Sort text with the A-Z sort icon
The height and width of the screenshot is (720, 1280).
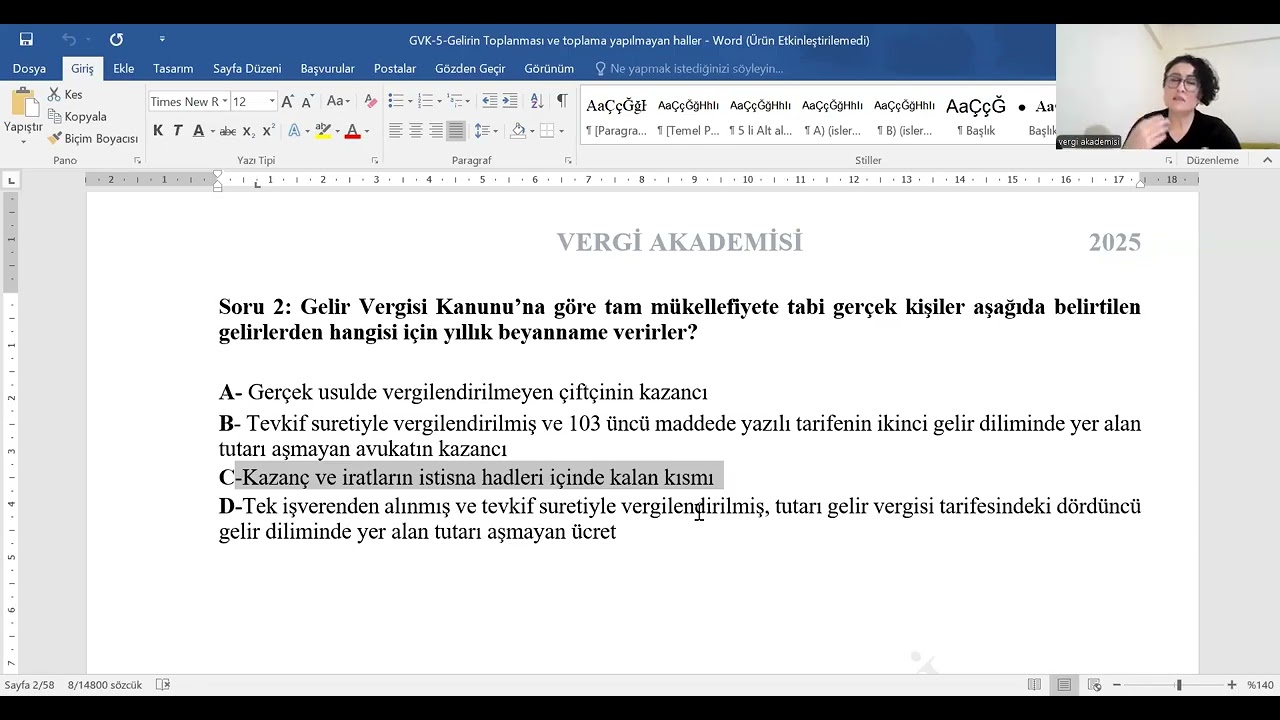[536, 102]
